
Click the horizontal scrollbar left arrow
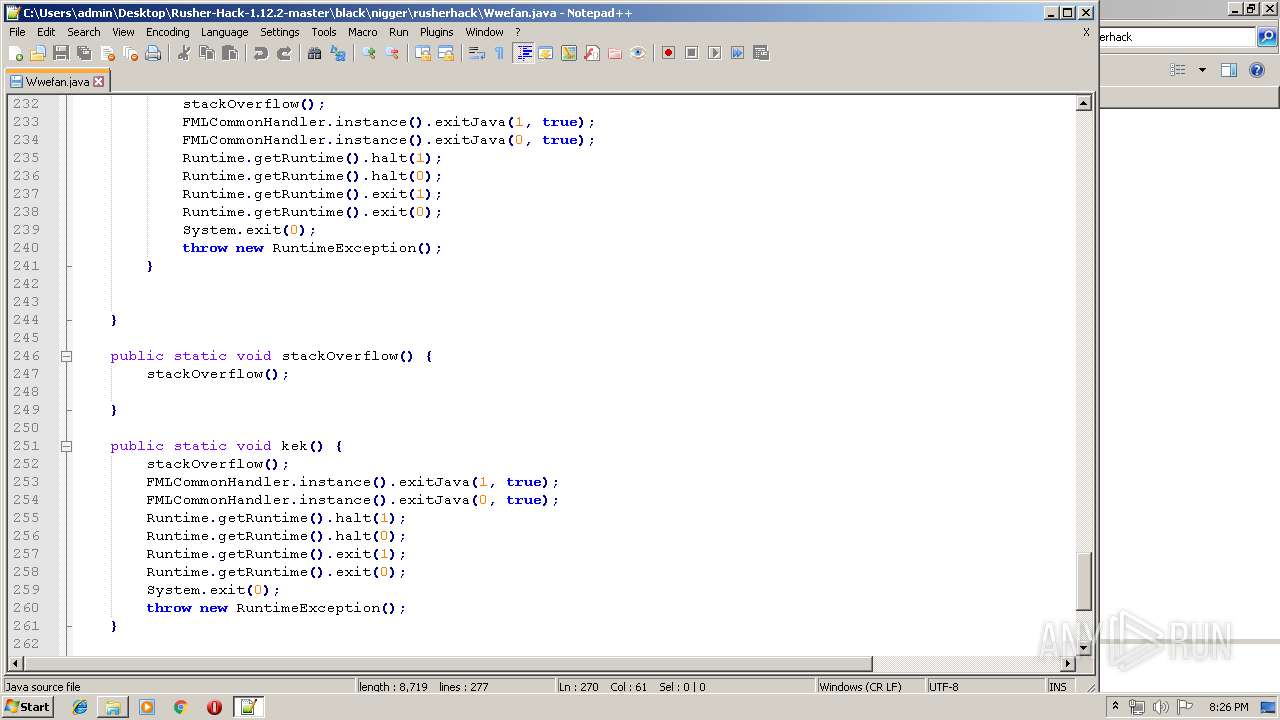click(x=15, y=663)
